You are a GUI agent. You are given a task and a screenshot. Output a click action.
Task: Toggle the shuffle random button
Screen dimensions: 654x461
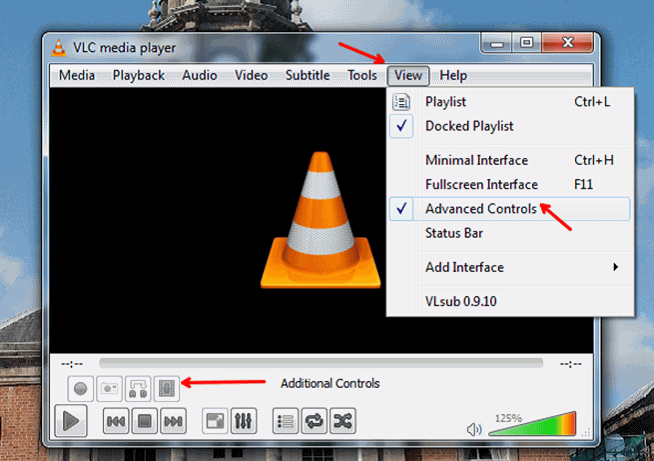343,421
